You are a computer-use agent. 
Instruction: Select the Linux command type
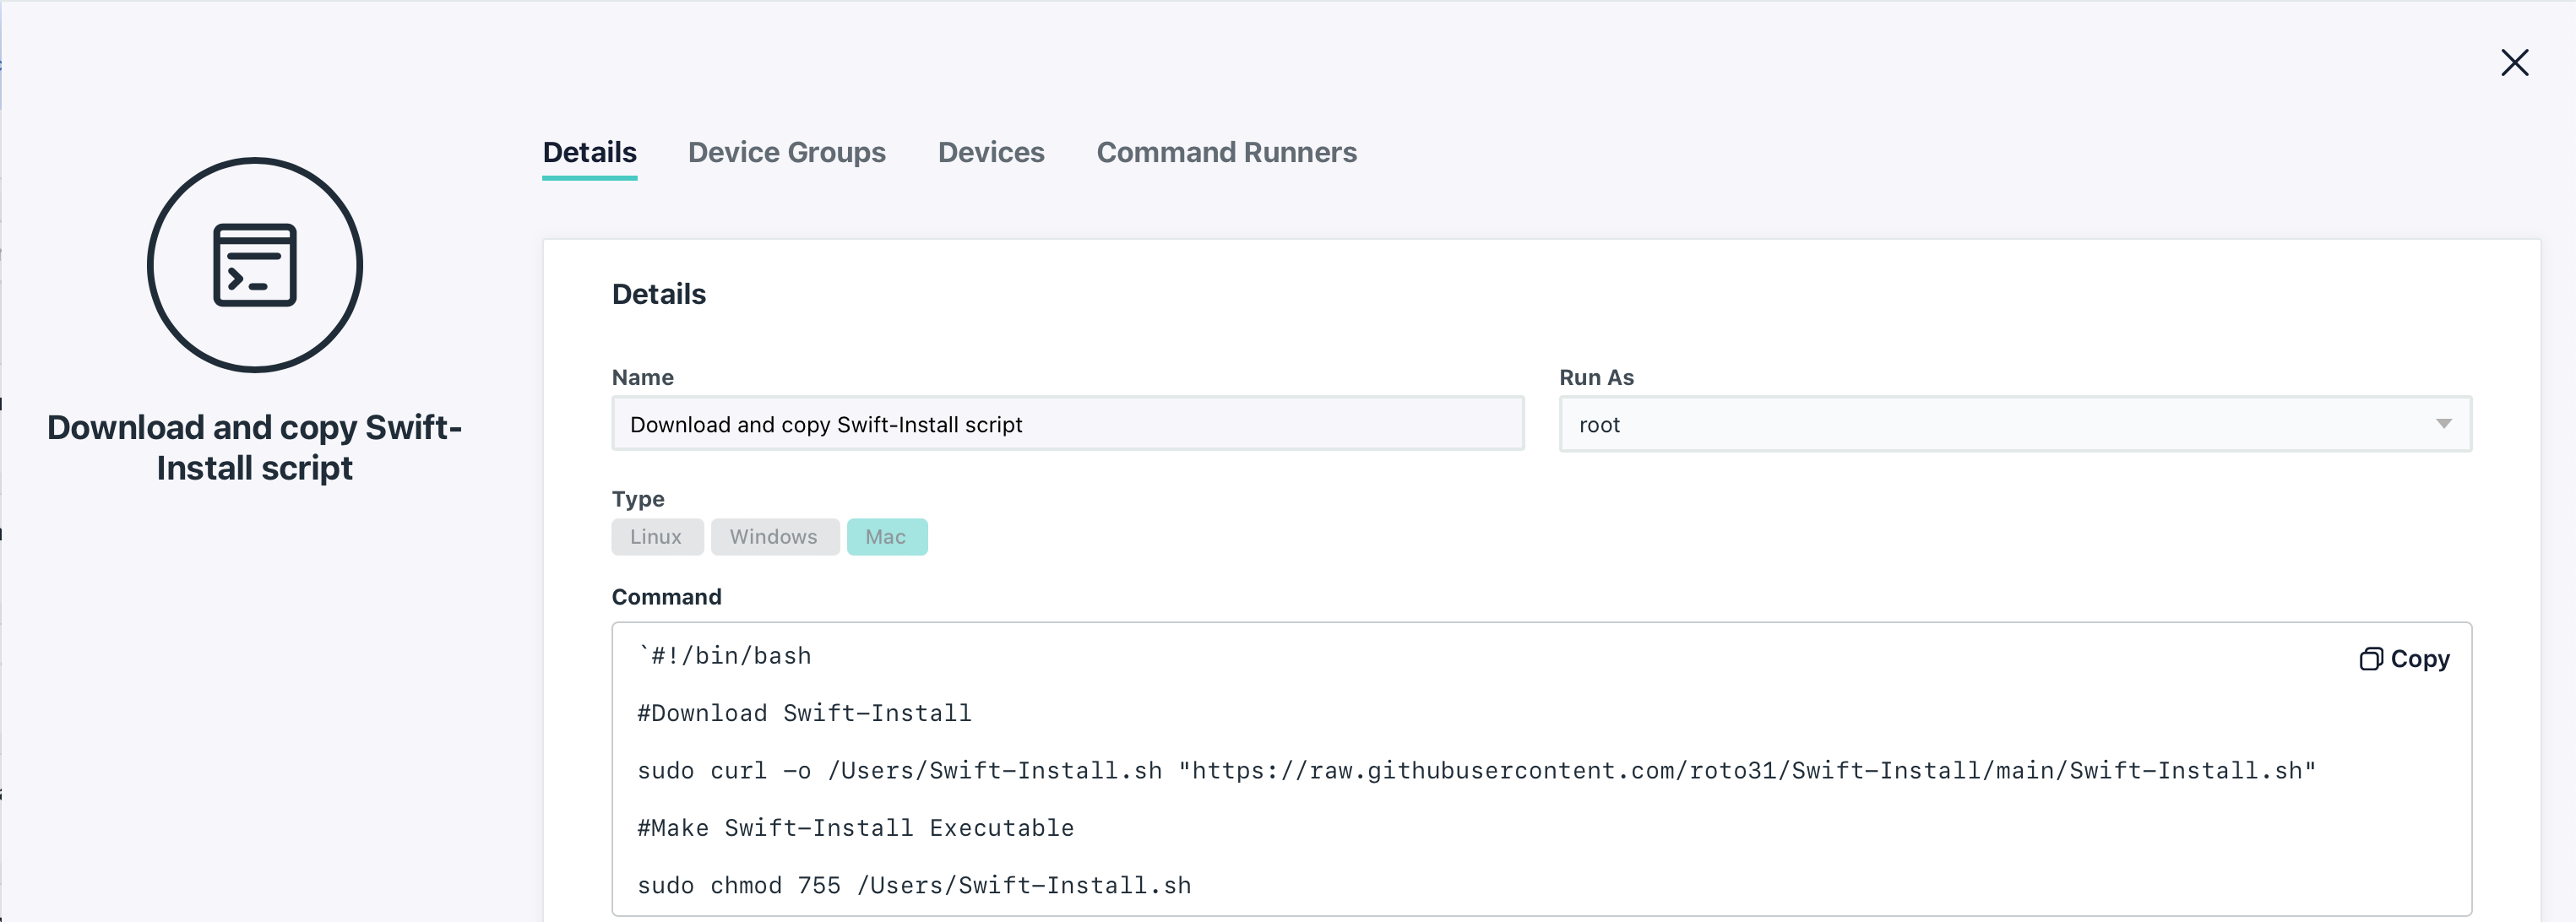point(656,537)
